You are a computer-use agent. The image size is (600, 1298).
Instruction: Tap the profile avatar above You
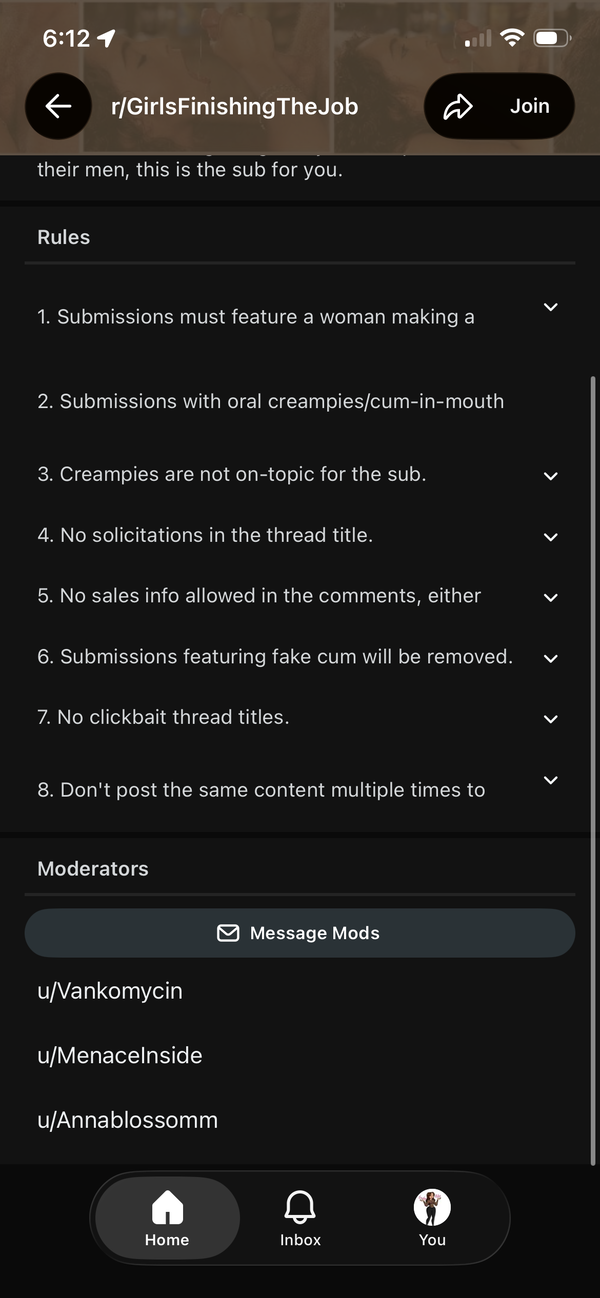[432, 1208]
